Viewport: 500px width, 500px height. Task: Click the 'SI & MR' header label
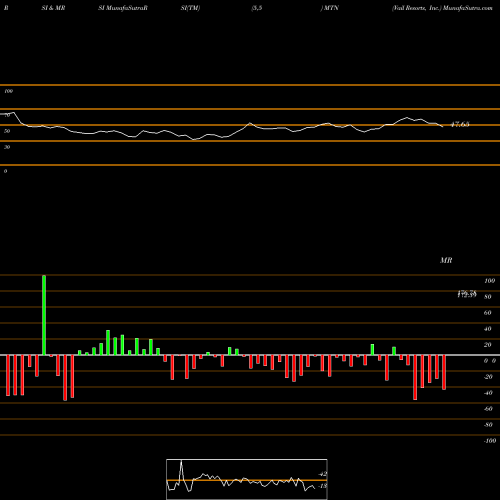[x=53, y=8]
